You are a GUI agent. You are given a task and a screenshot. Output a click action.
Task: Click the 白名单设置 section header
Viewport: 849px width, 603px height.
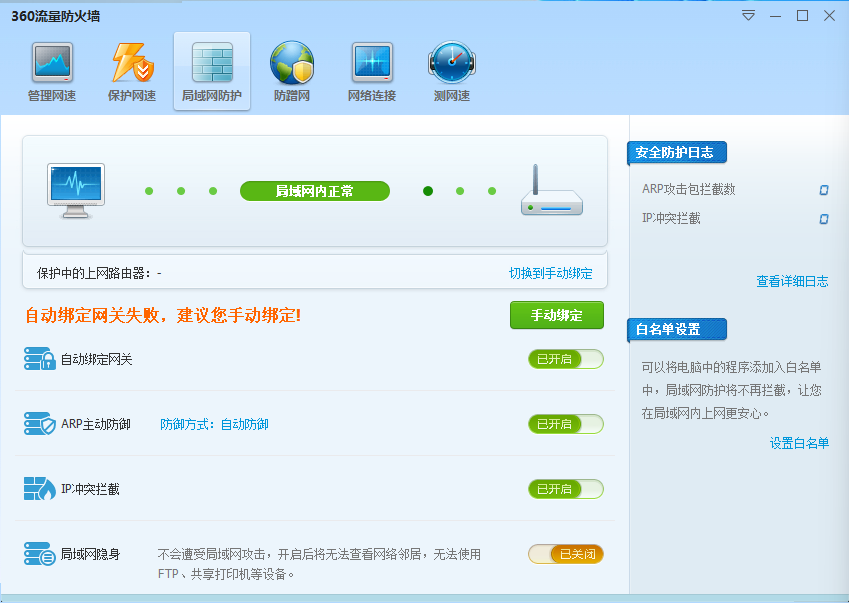click(677, 329)
